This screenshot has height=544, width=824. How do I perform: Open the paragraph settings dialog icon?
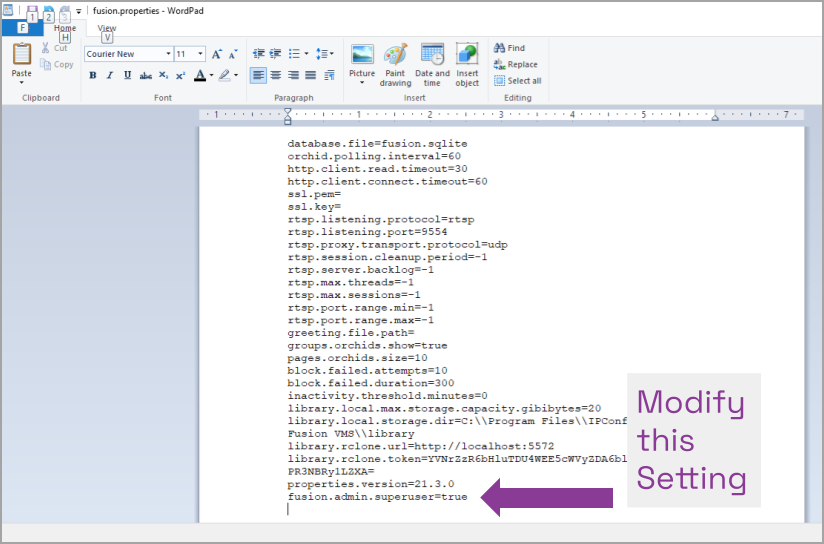coord(329,75)
